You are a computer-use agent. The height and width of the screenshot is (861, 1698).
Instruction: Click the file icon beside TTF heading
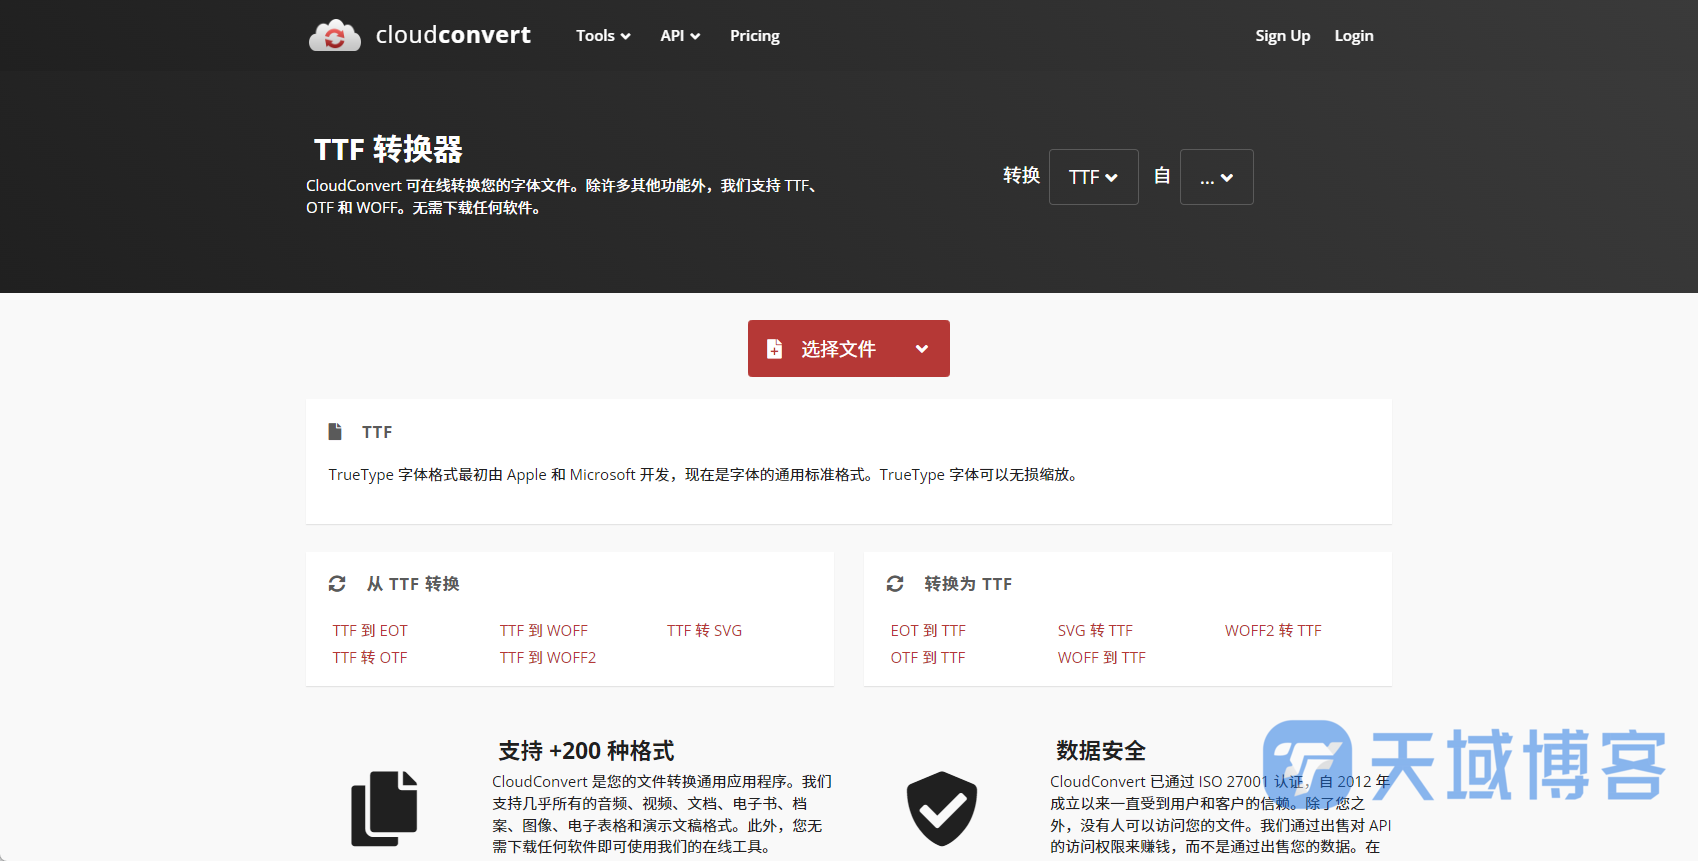(x=335, y=432)
